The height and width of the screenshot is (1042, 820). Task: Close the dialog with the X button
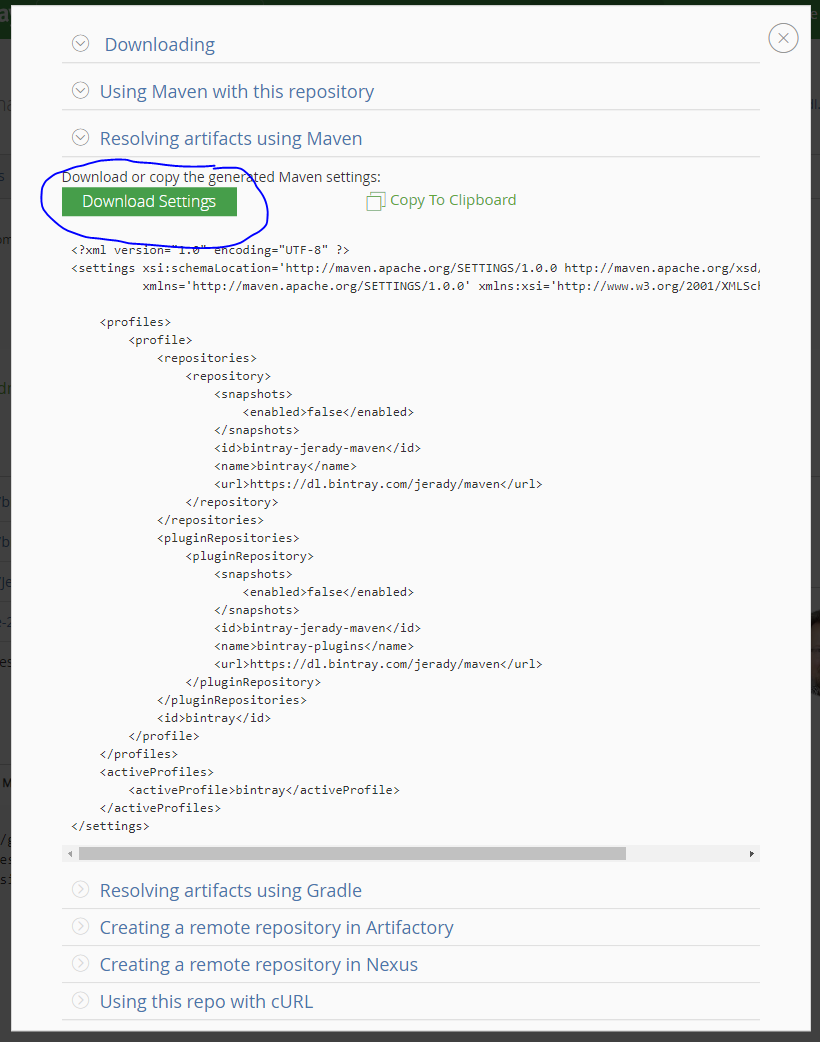(783, 39)
